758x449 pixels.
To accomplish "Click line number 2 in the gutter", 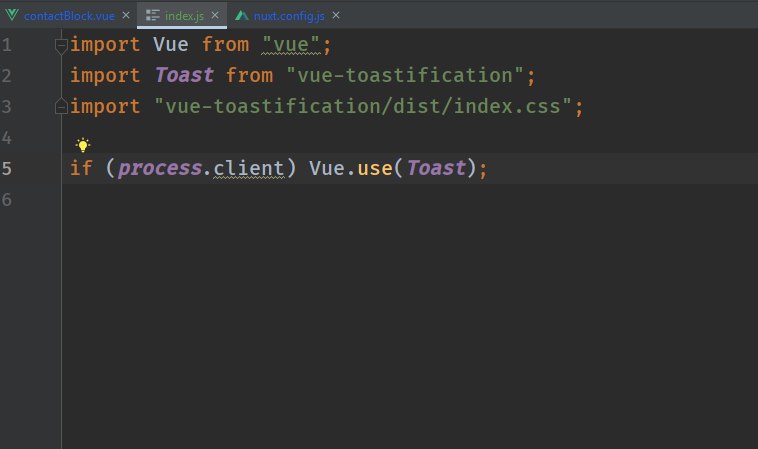I will click(6, 76).
